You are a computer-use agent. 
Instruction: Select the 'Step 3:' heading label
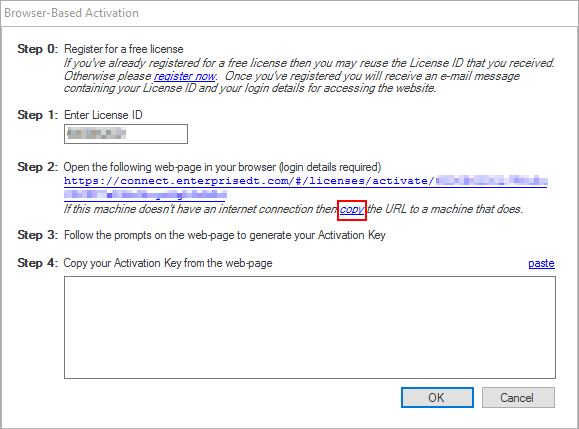(38, 235)
